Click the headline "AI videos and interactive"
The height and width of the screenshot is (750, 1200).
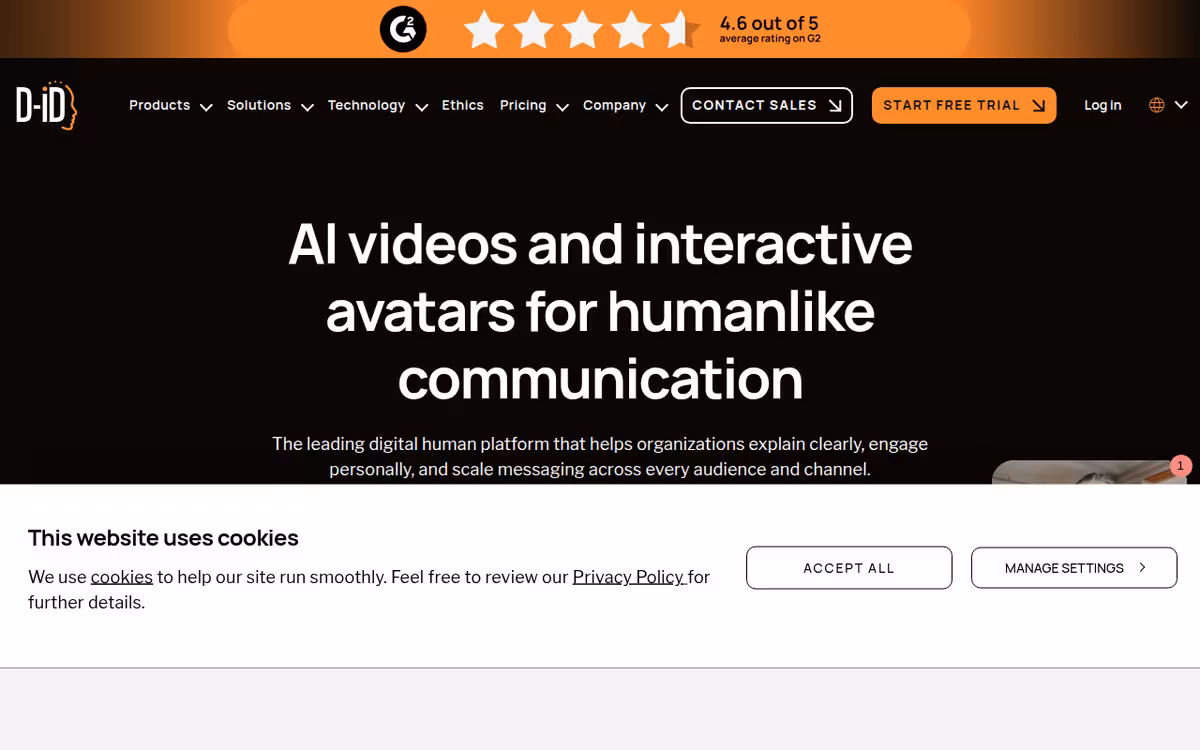(600, 243)
